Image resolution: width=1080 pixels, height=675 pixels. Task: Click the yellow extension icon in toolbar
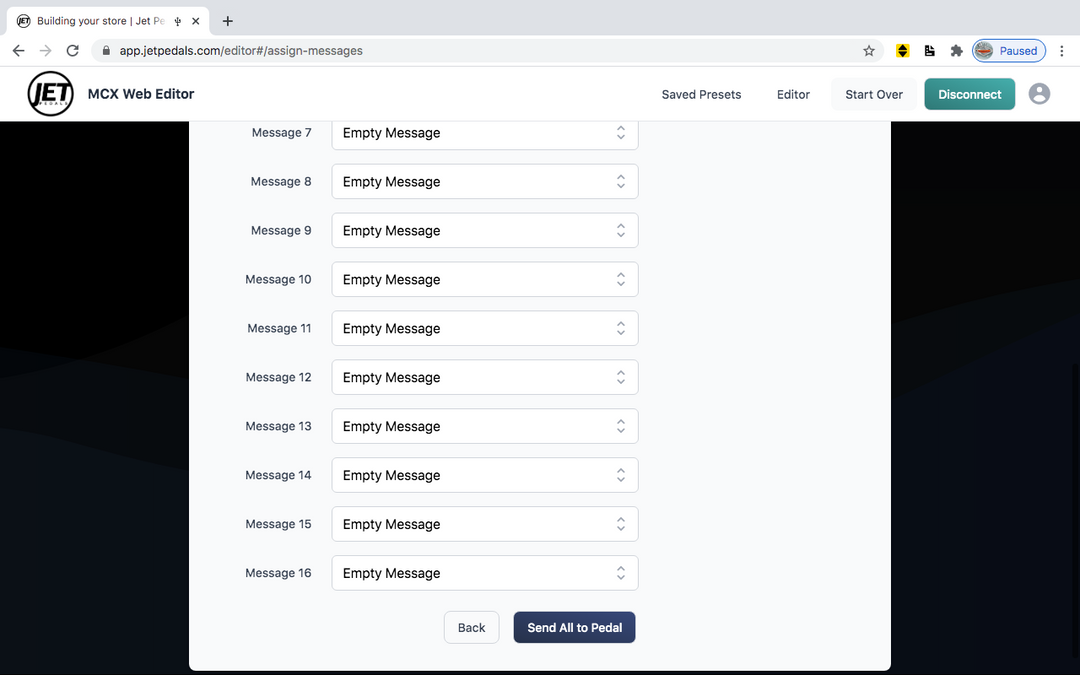903,51
